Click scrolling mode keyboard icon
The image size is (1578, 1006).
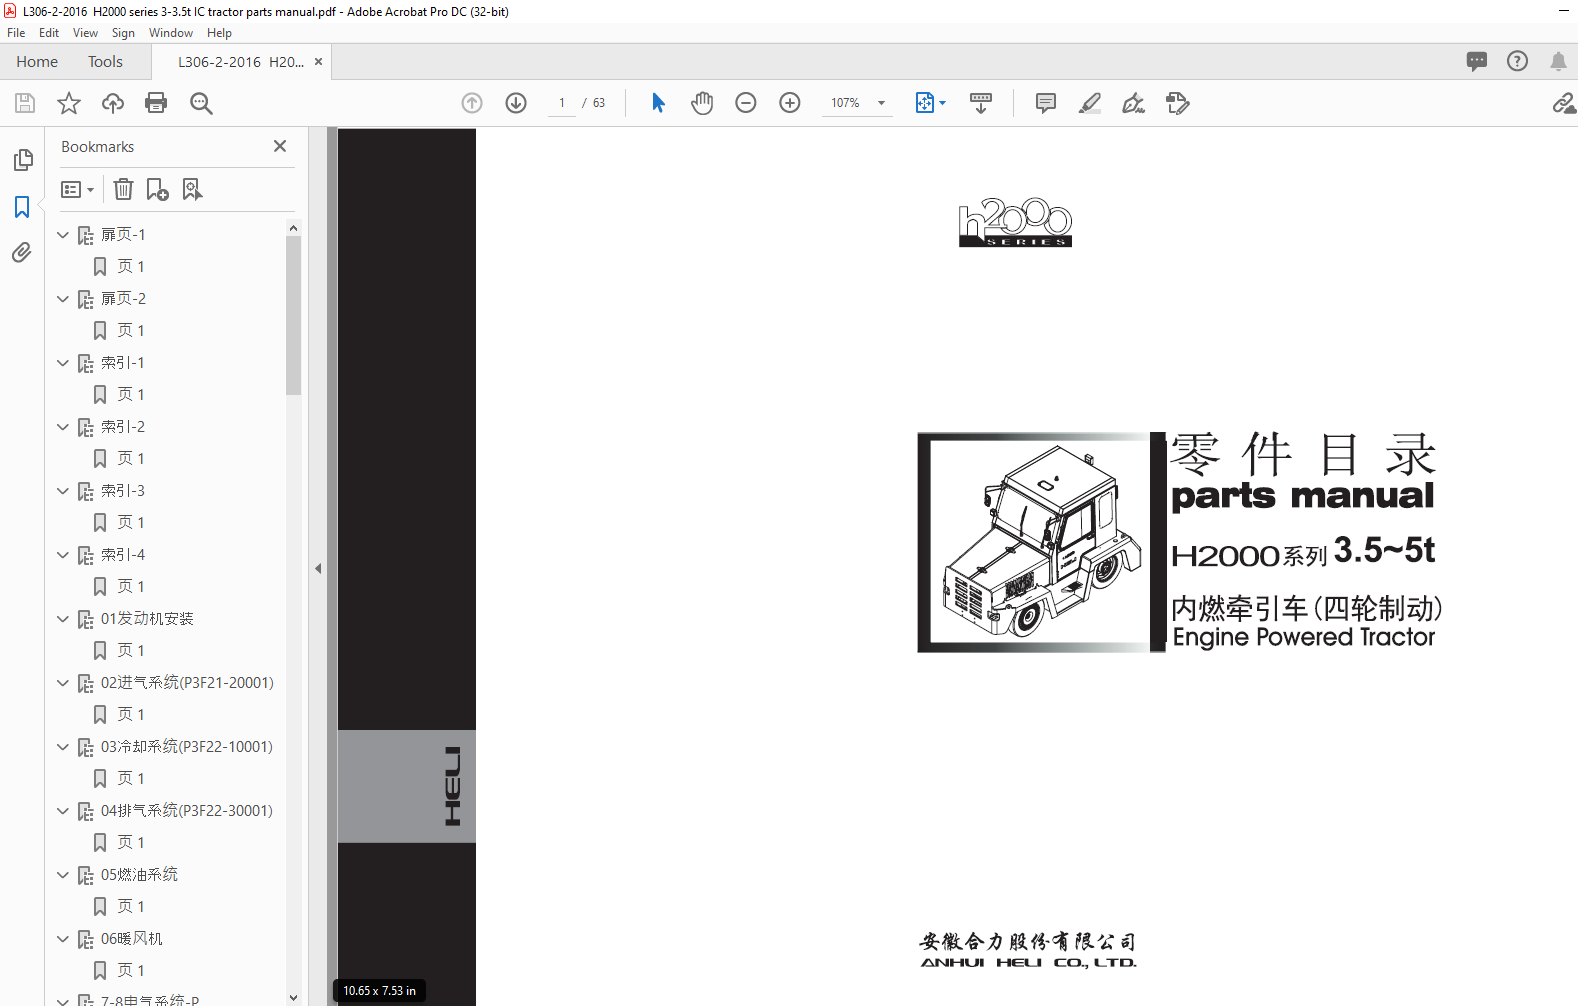[x=981, y=103]
